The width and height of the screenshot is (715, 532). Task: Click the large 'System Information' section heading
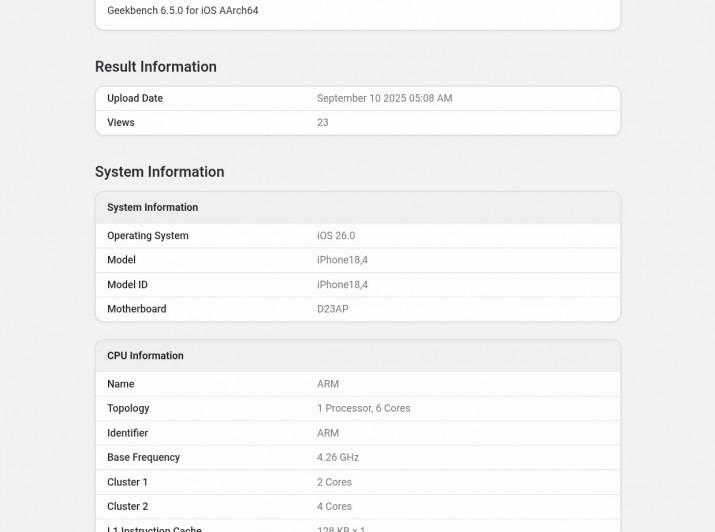tap(160, 172)
